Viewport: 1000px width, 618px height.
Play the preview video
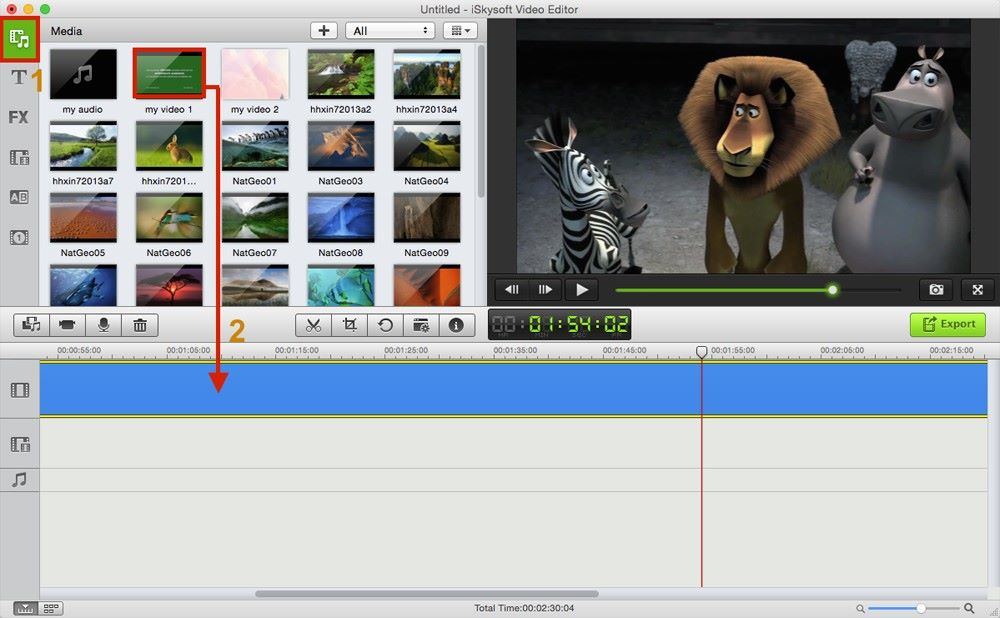(x=582, y=290)
